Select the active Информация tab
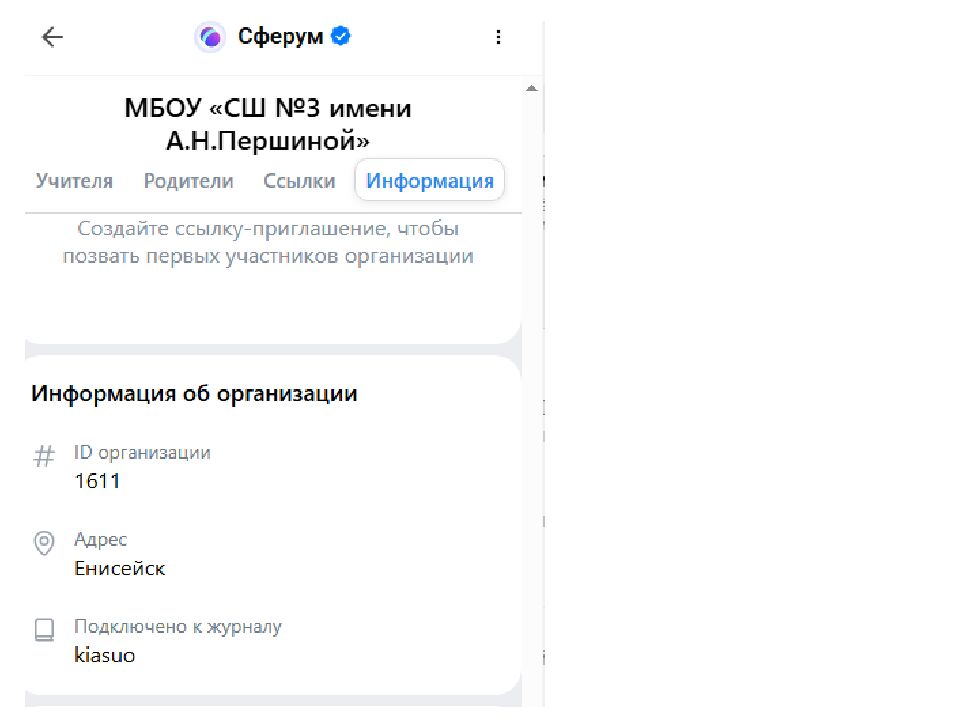960x720 pixels. pyautogui.click(x=429, y=181)
